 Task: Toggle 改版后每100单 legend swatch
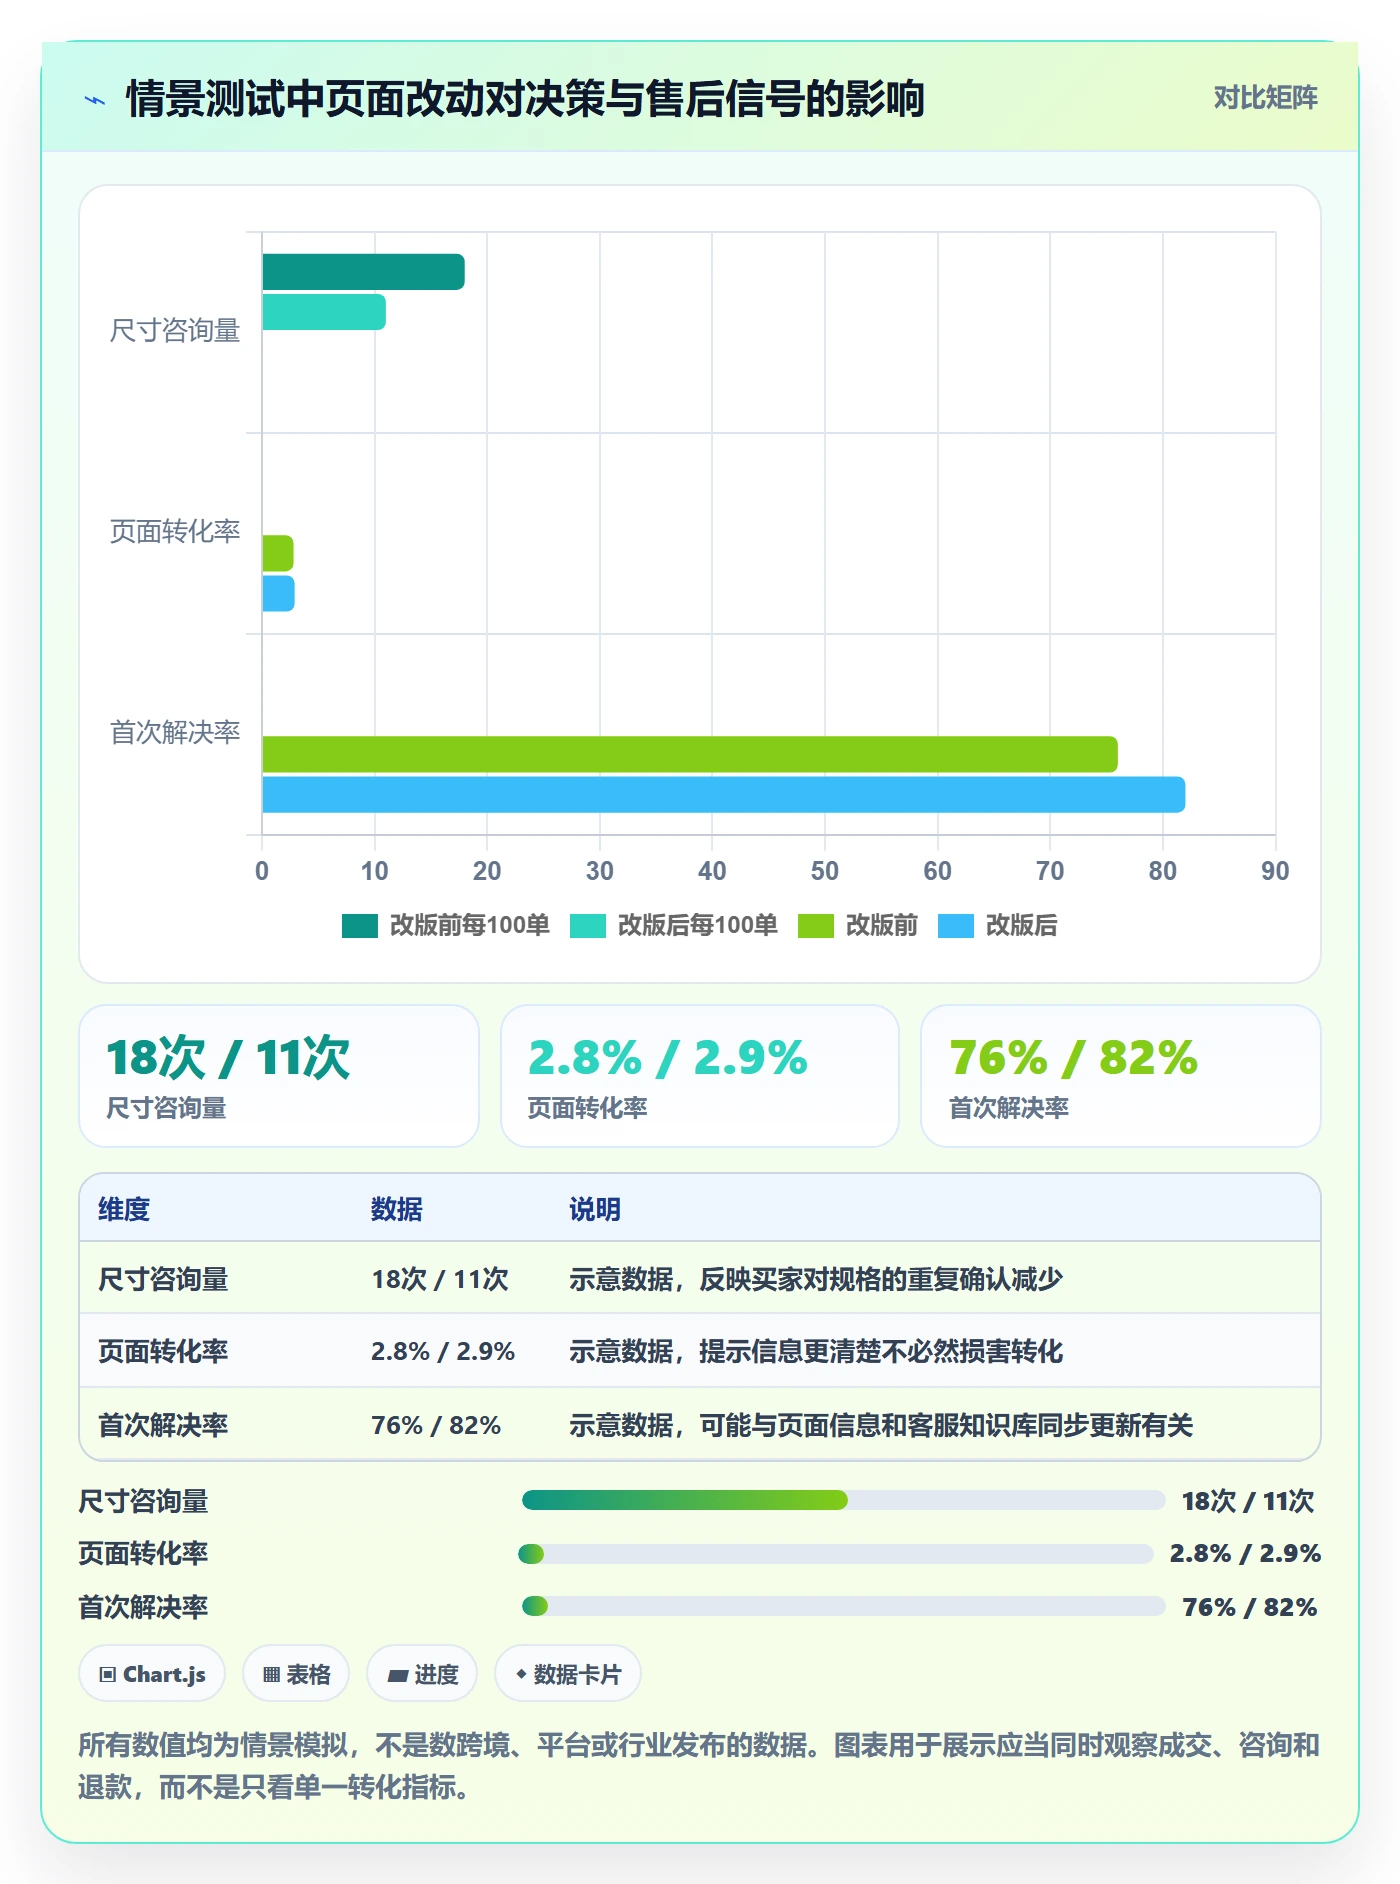tap(588, 926)
